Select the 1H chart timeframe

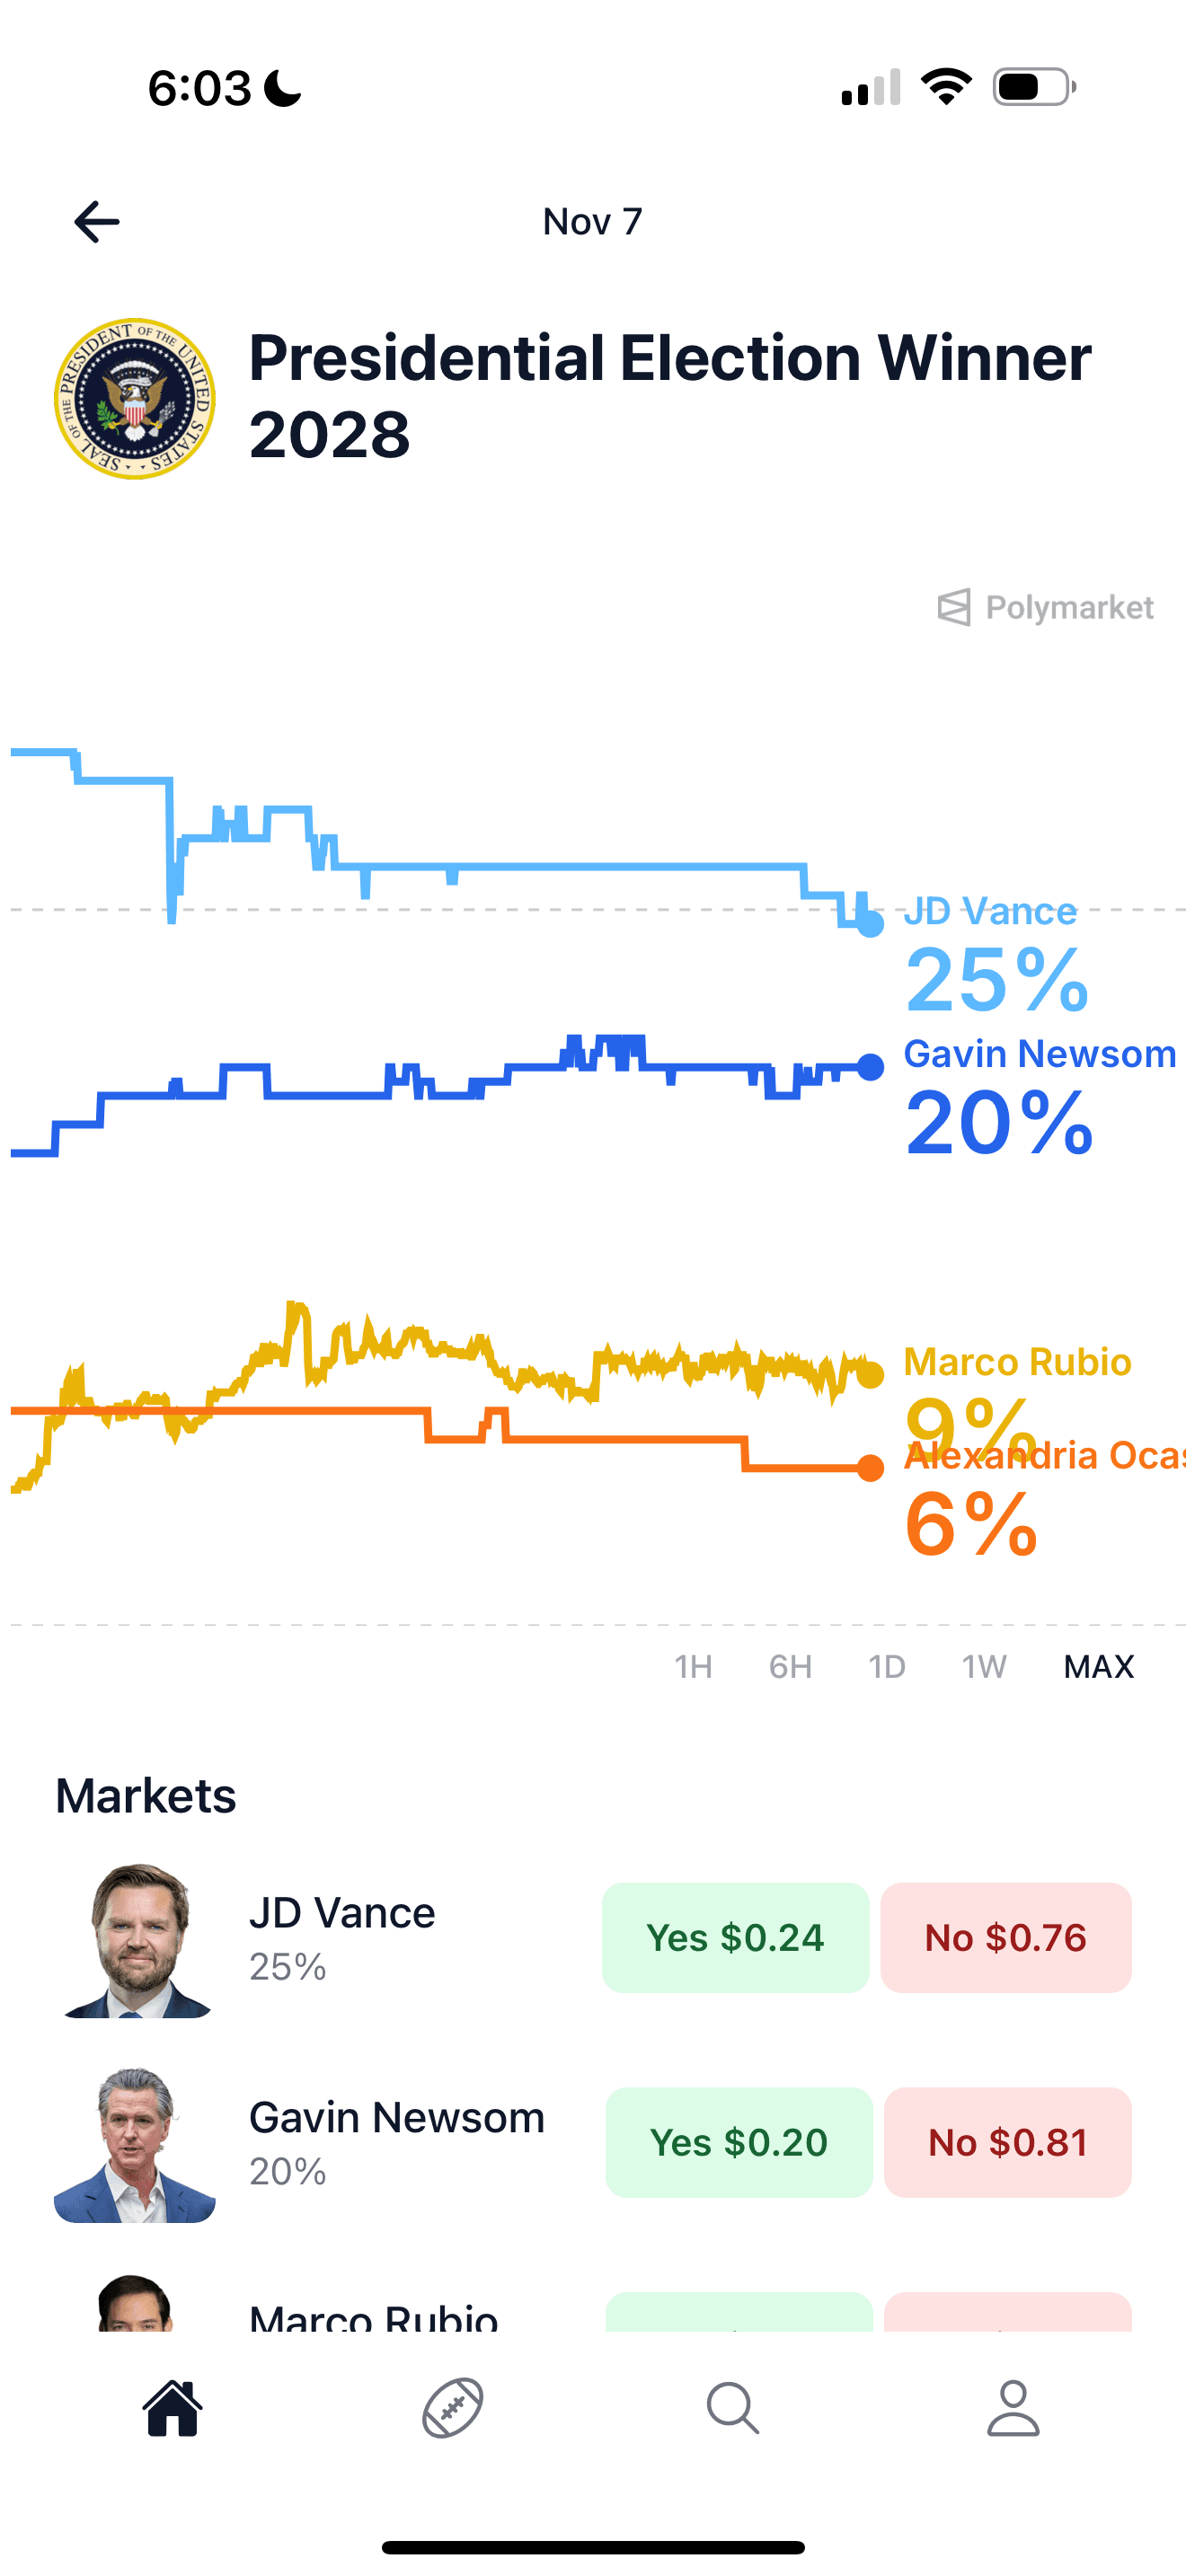[694, 1667]
